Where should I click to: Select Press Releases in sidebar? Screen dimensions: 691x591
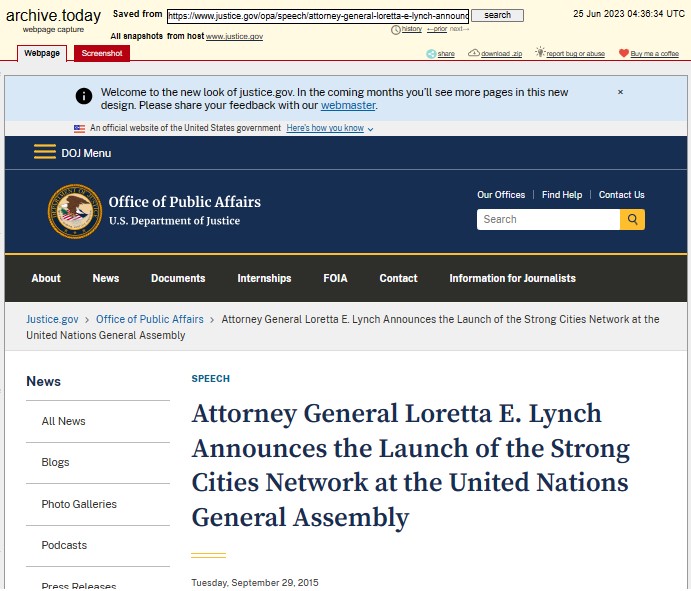(79, 586)
